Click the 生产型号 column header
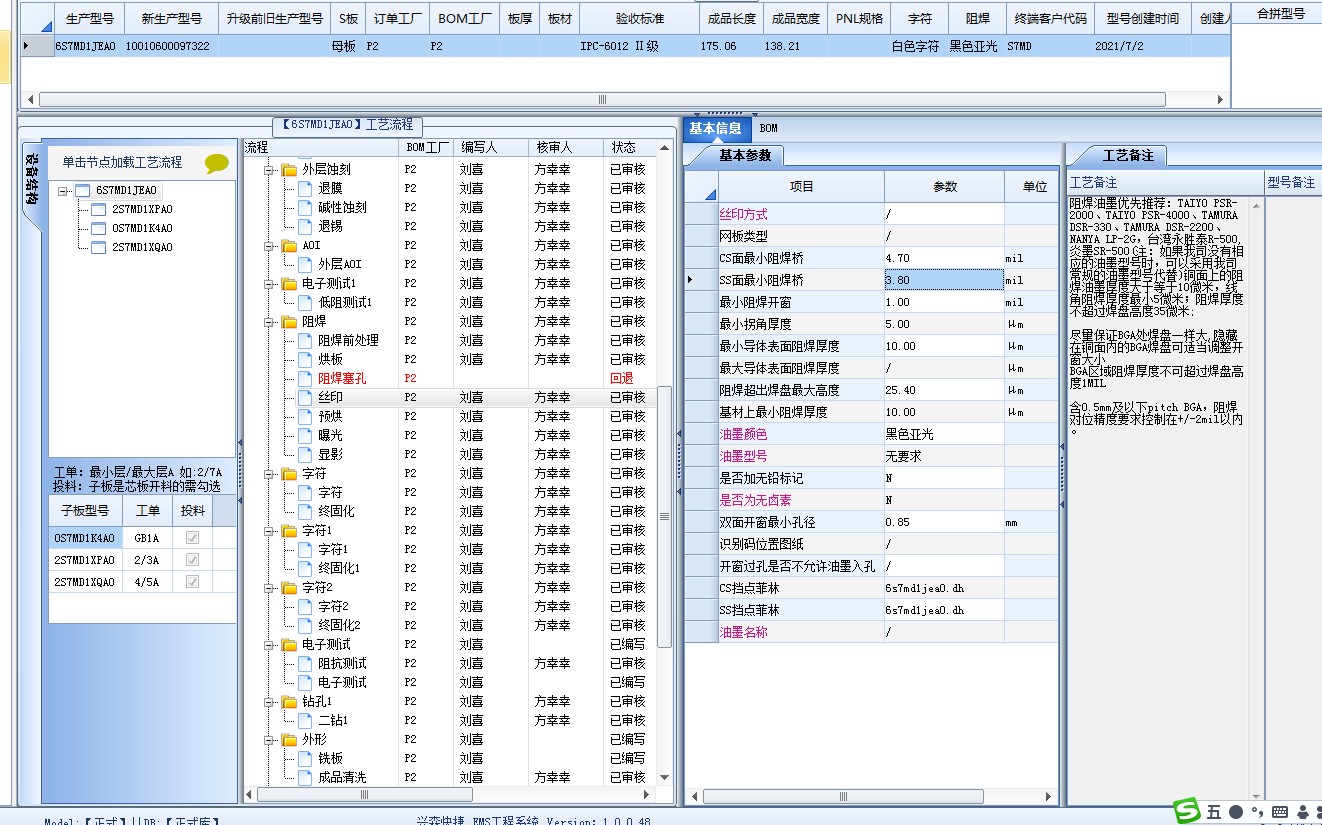The width and height of the screenshot is (1322, 825). [x=89, y=18]
